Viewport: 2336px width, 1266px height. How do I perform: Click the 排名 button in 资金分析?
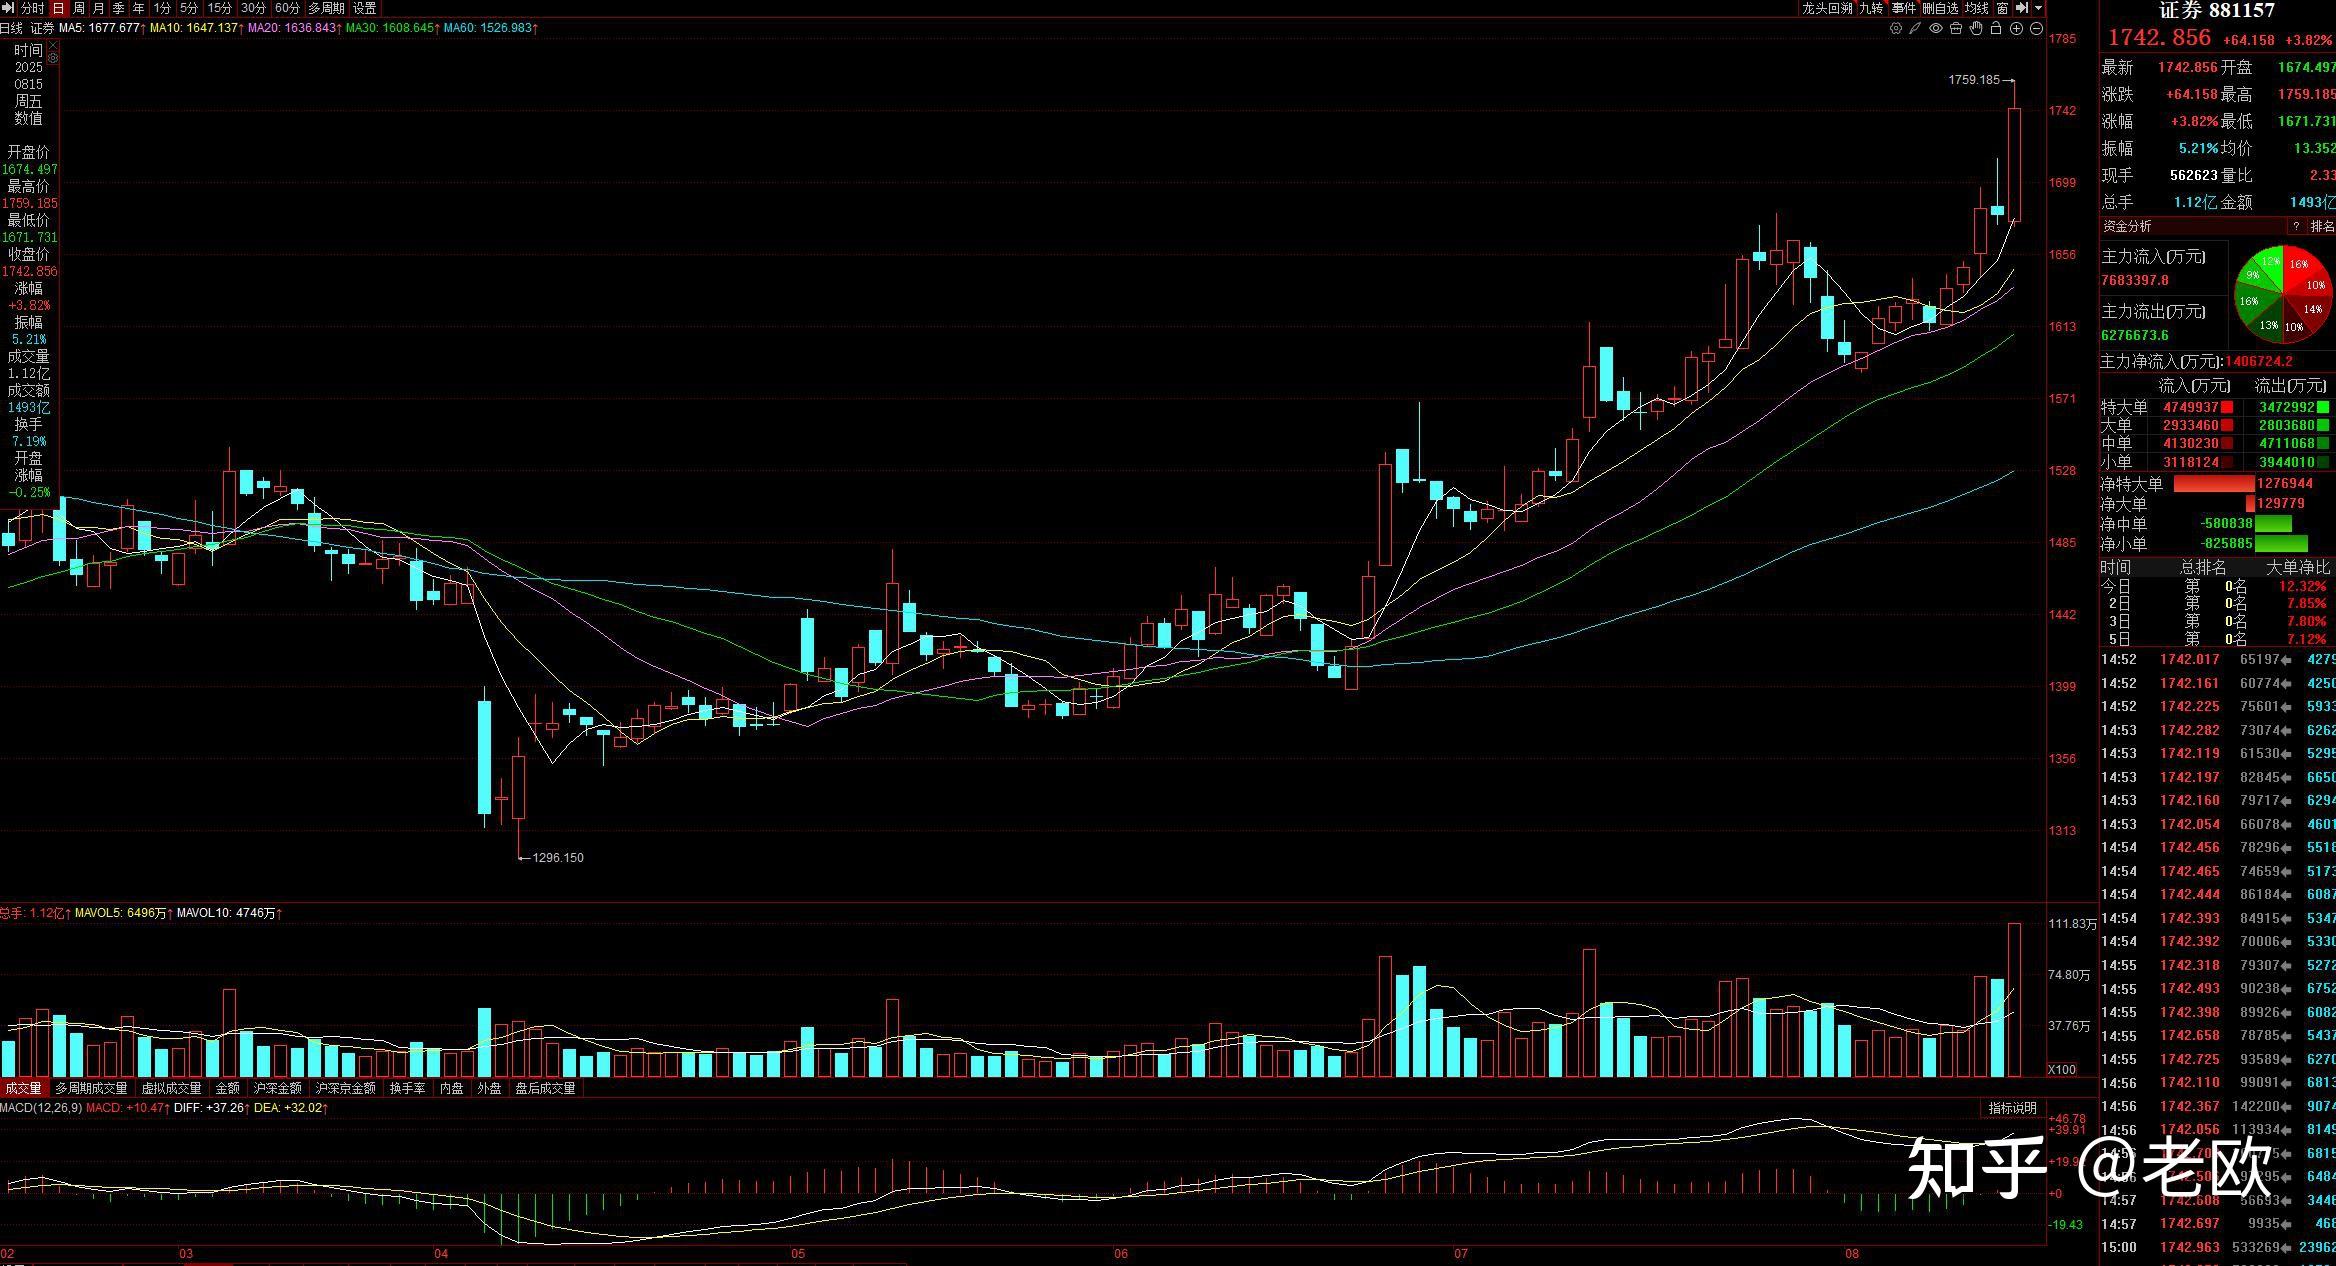coord(2322,226)
